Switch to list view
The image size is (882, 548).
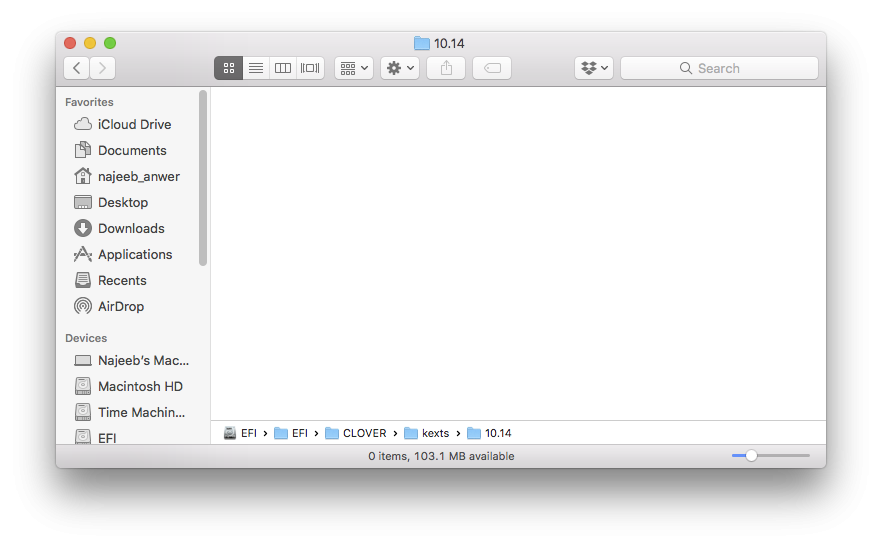click(256, 68)
